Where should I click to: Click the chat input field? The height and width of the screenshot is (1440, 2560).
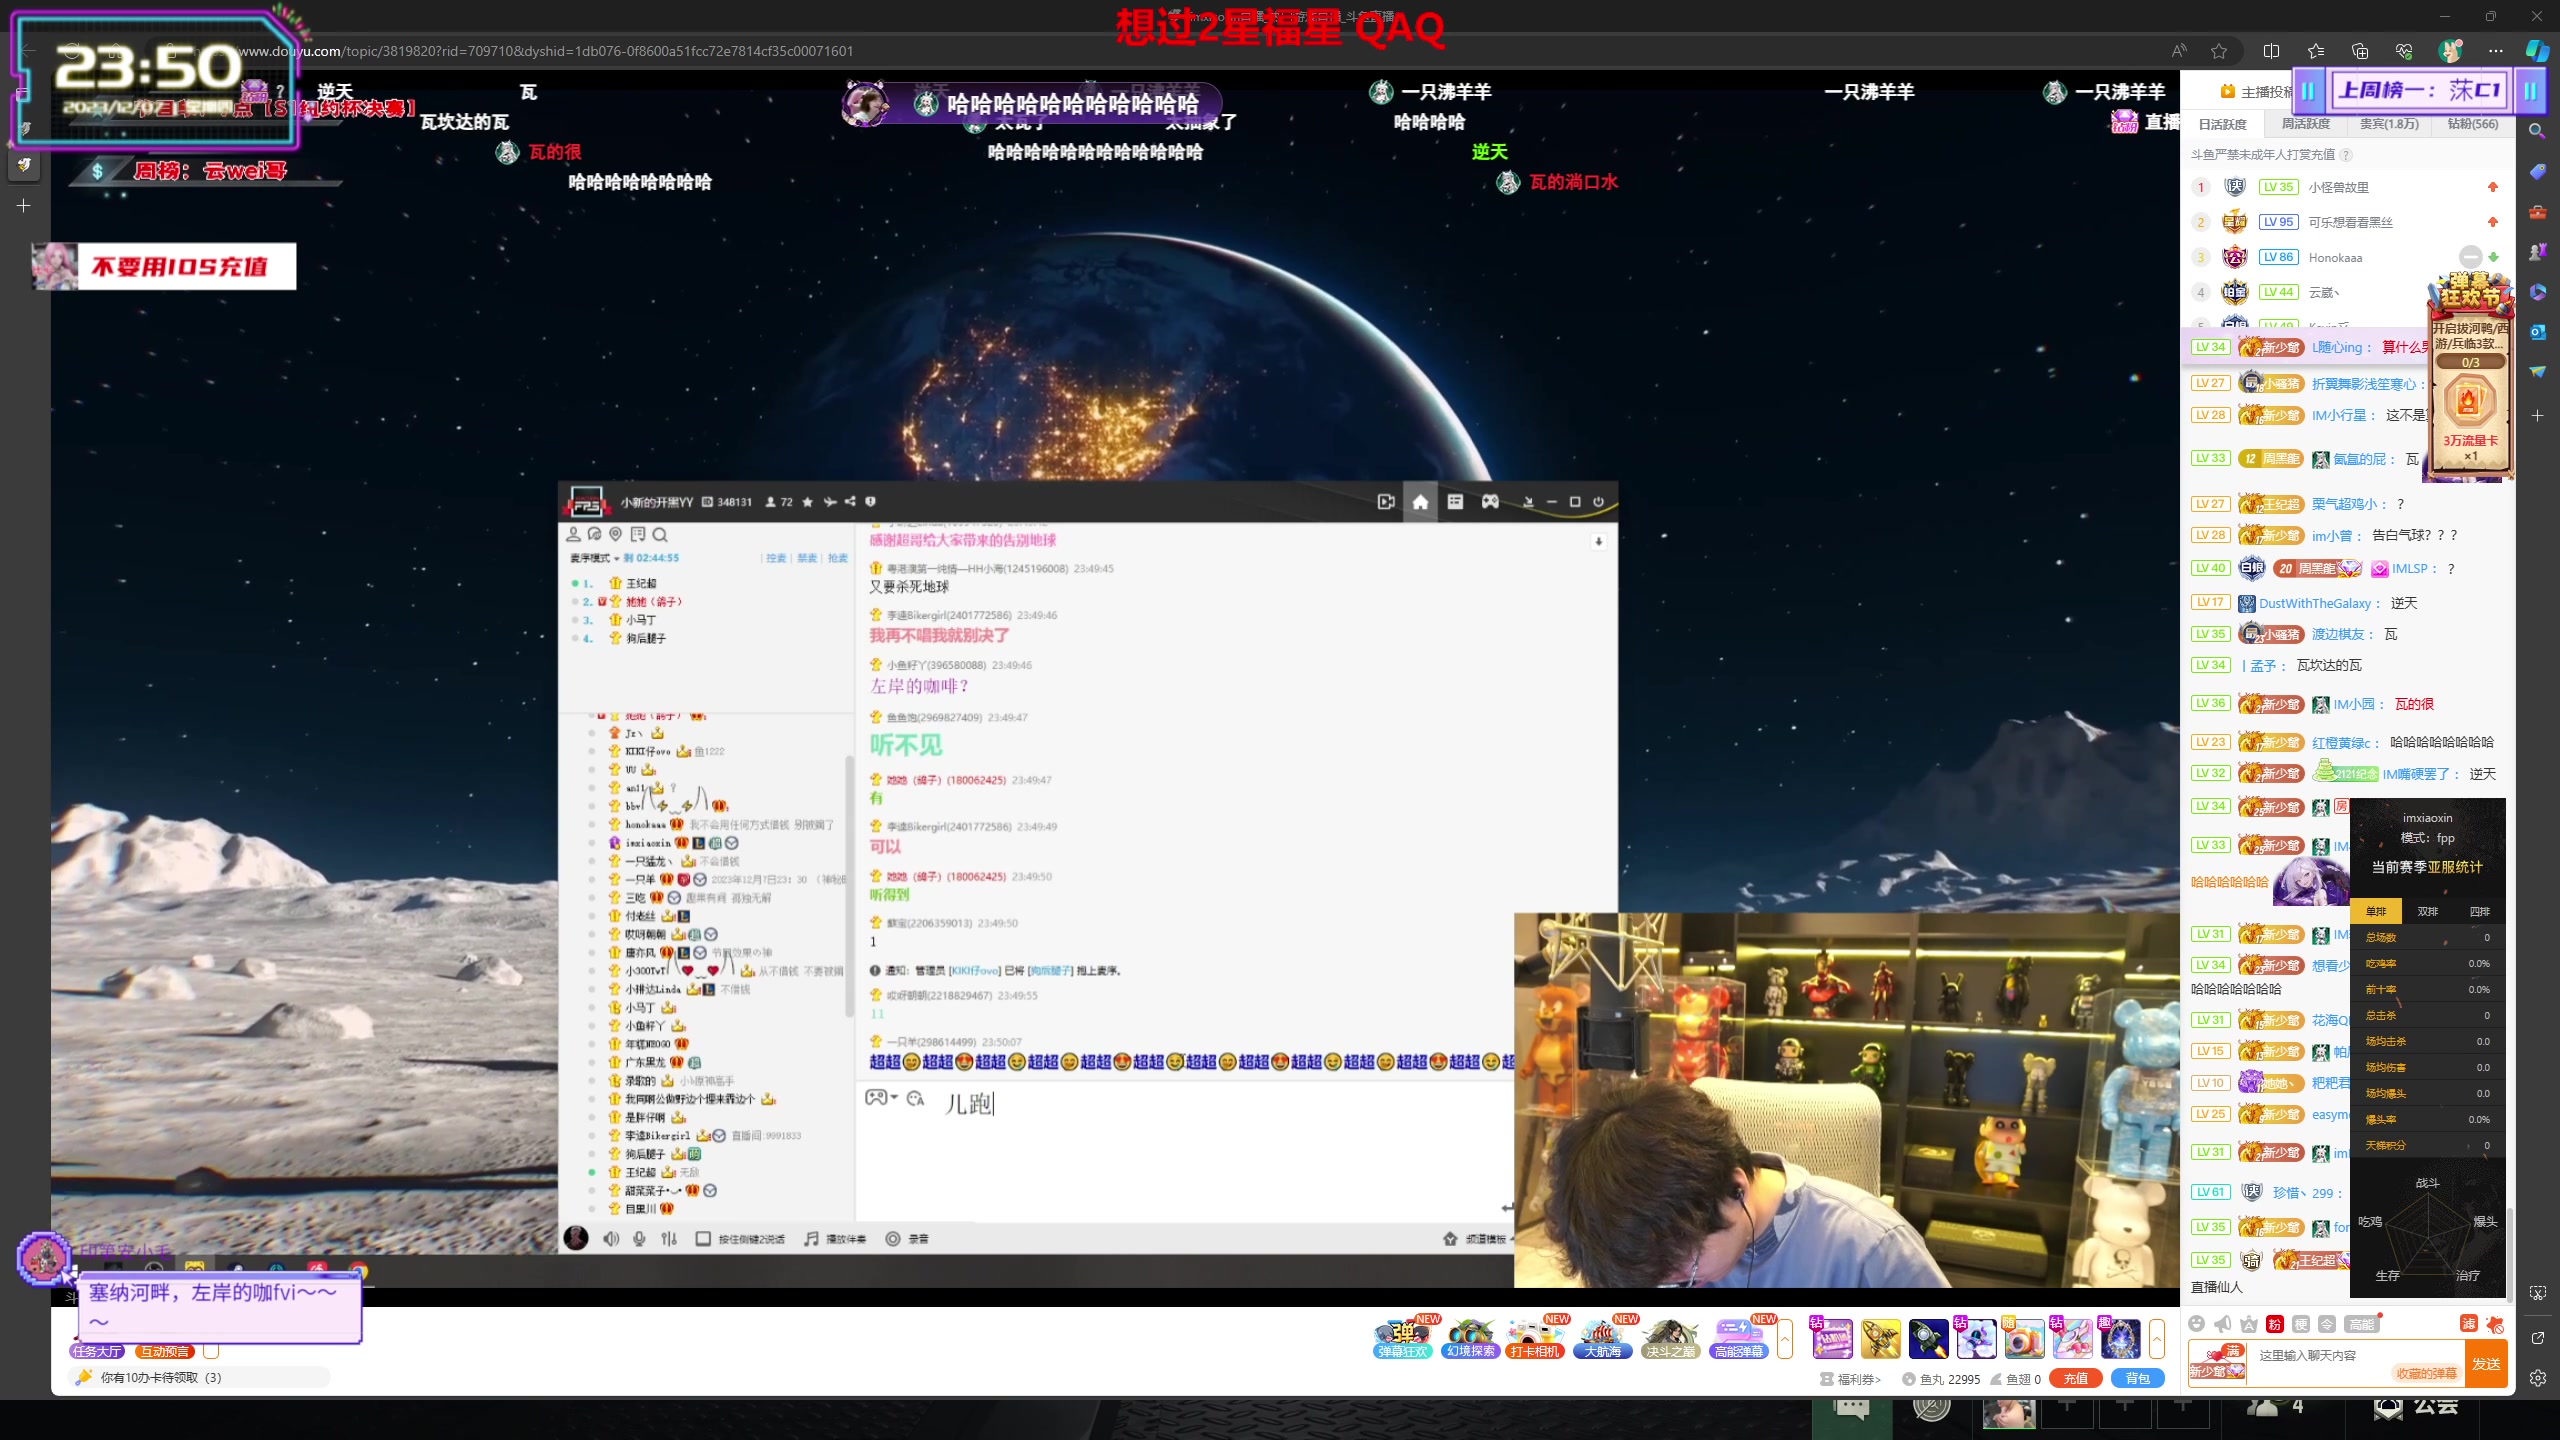point(2320,1356)
